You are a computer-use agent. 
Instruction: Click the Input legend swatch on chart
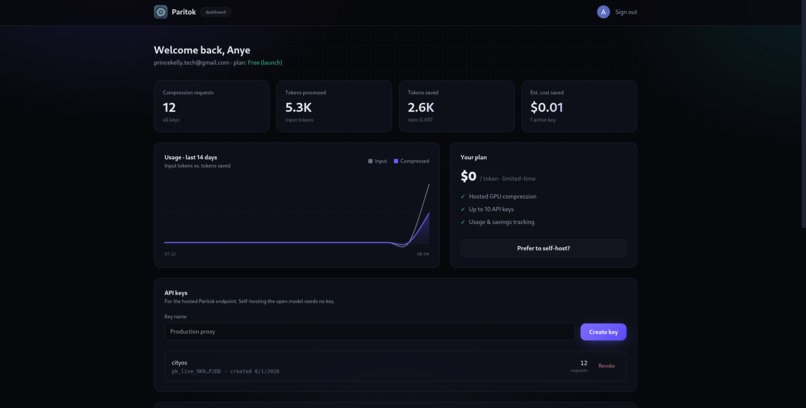point(370,161)
